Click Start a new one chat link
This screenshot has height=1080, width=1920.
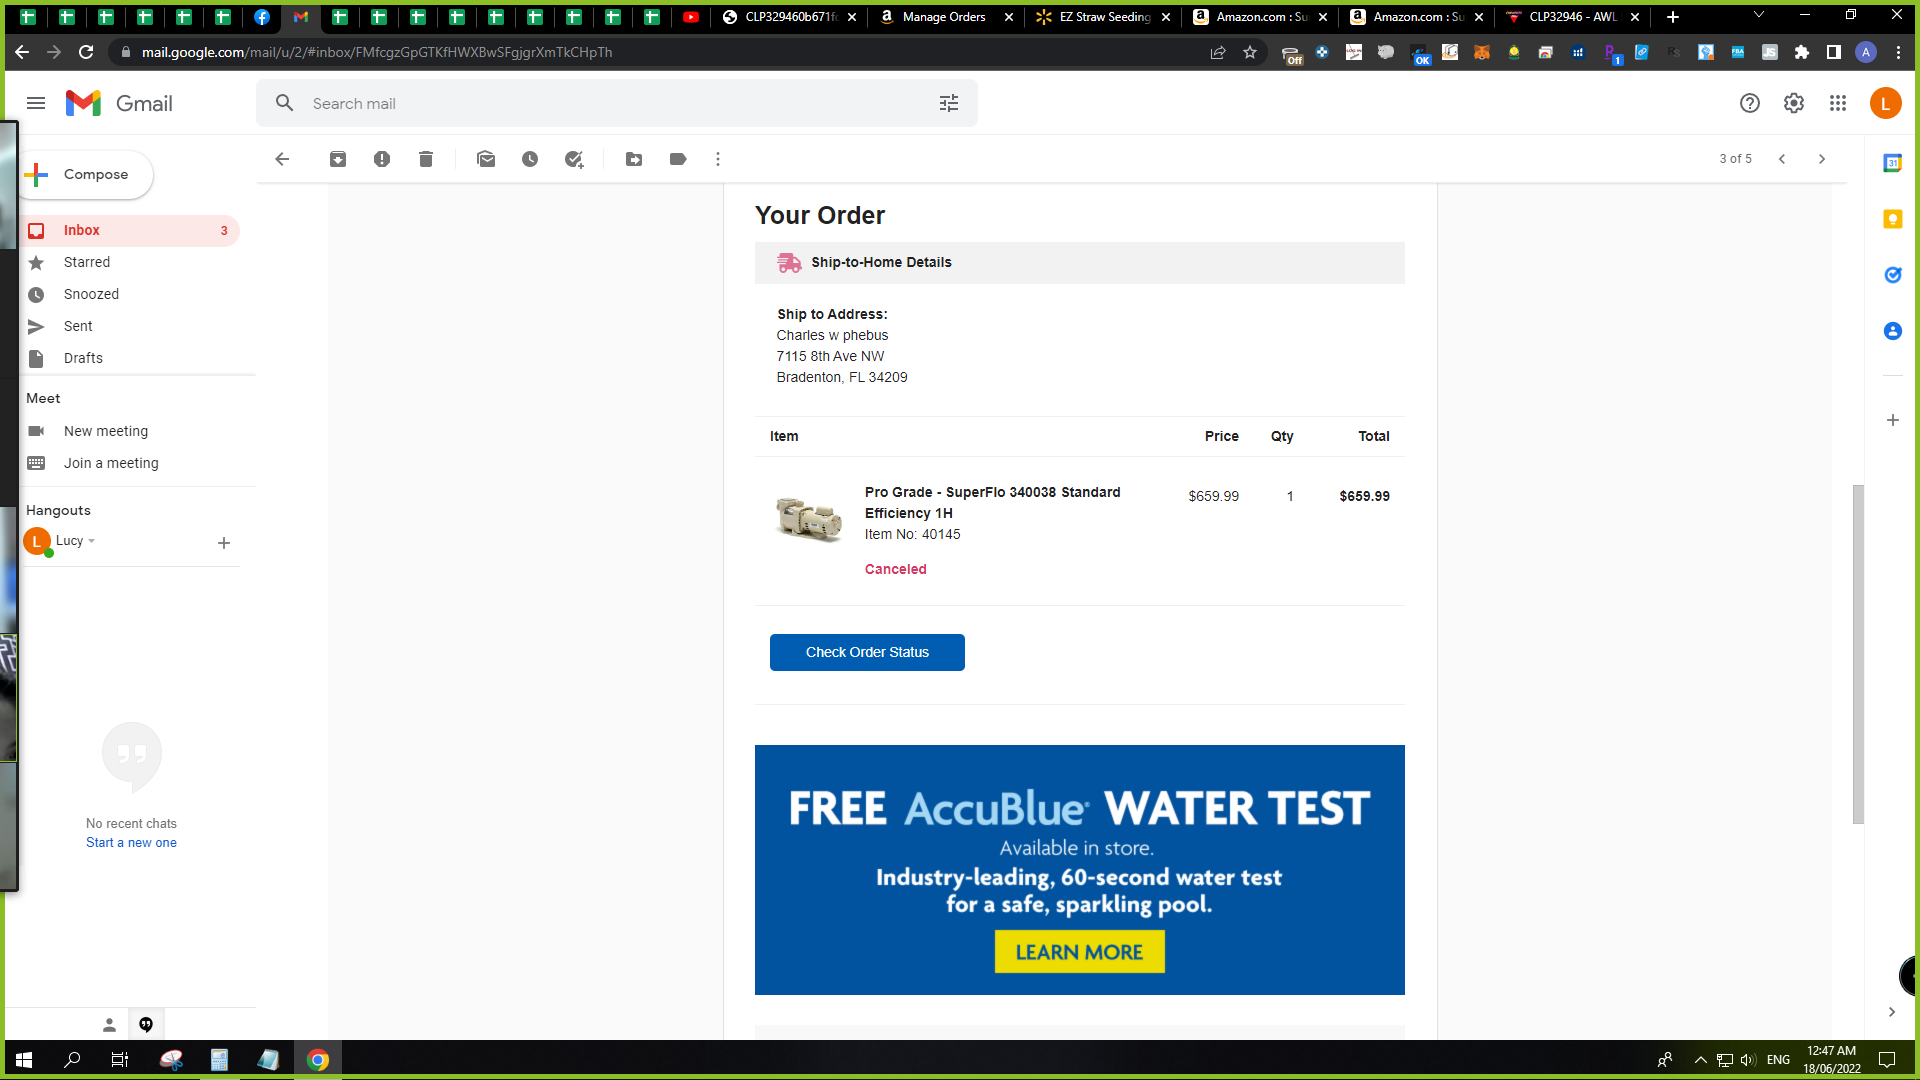[131, 843]
